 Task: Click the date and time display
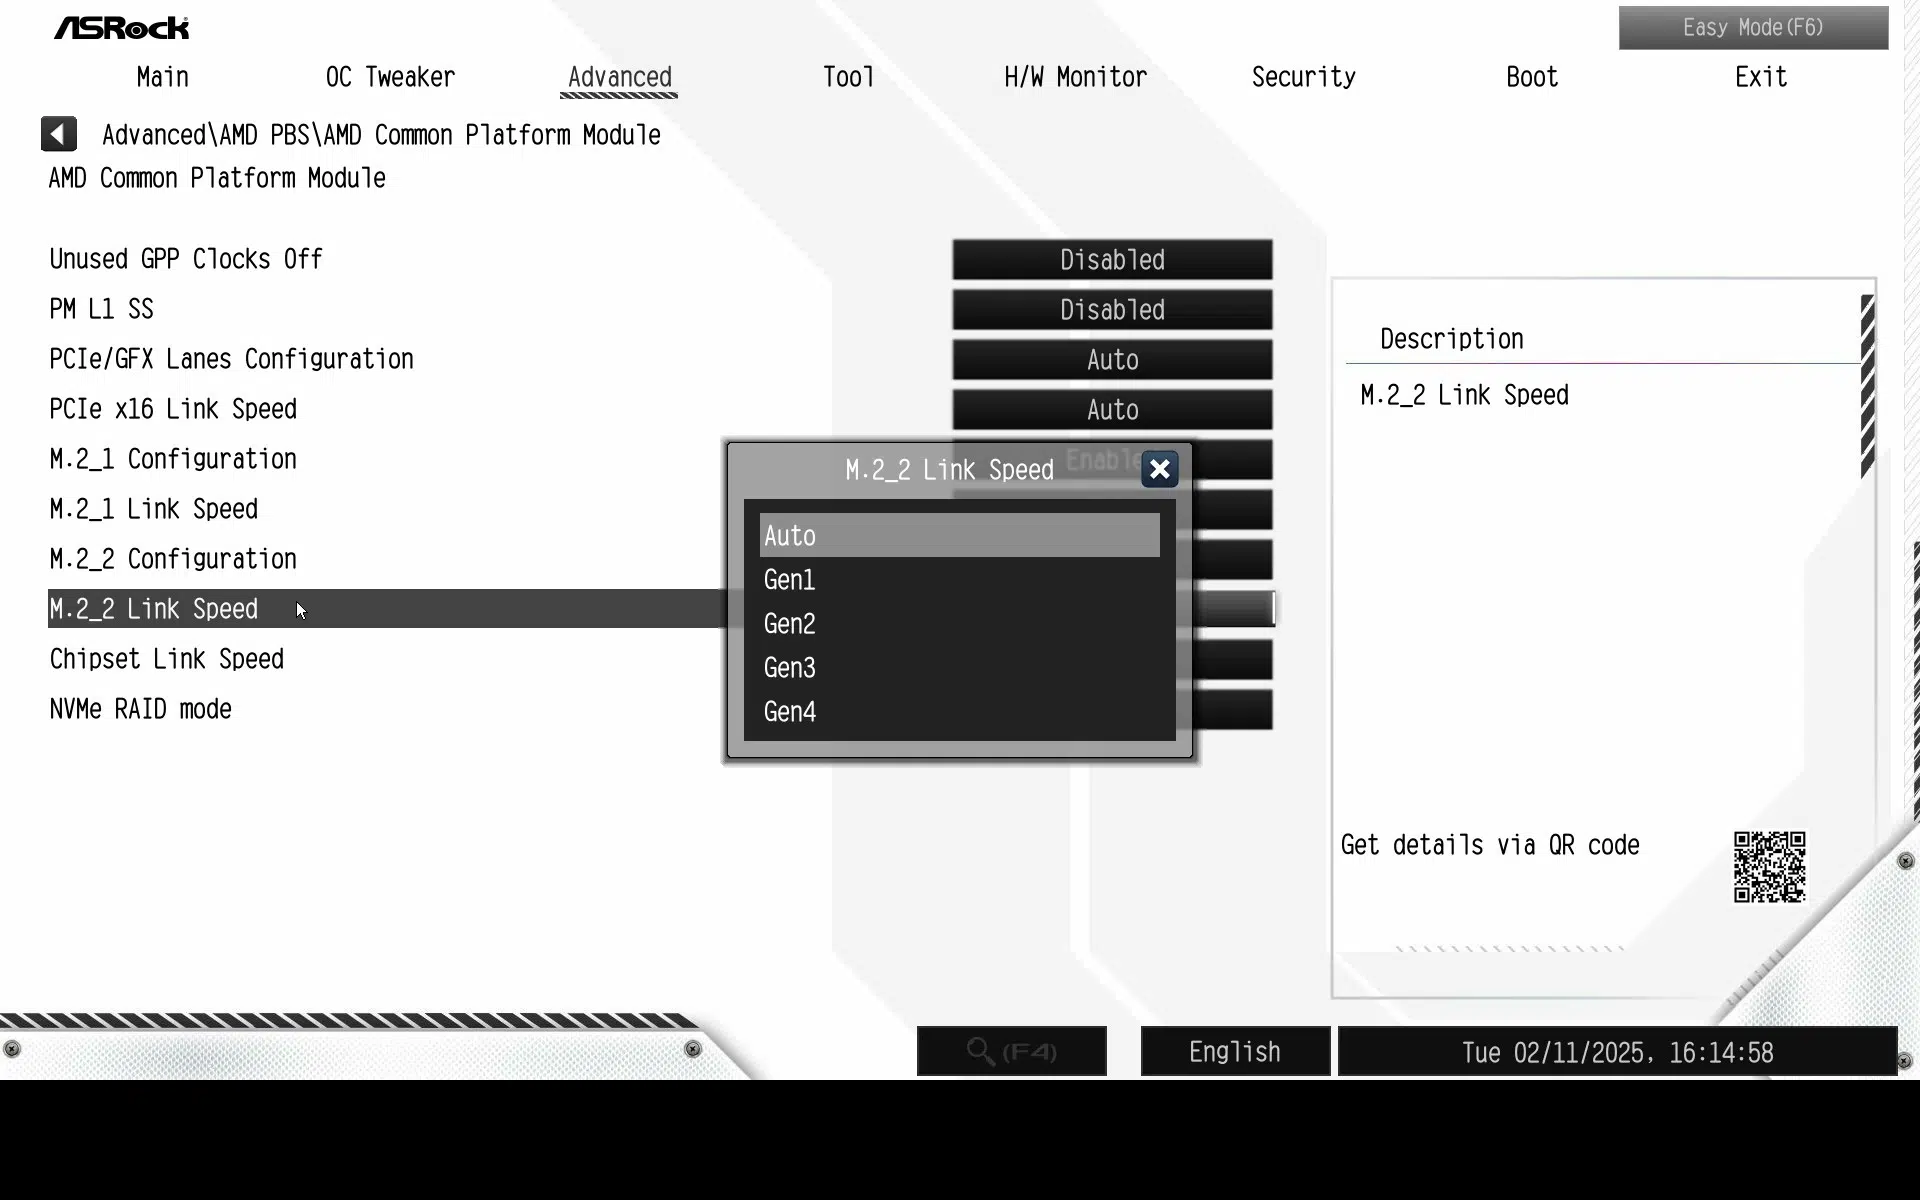click(x=1617, y=1051)
